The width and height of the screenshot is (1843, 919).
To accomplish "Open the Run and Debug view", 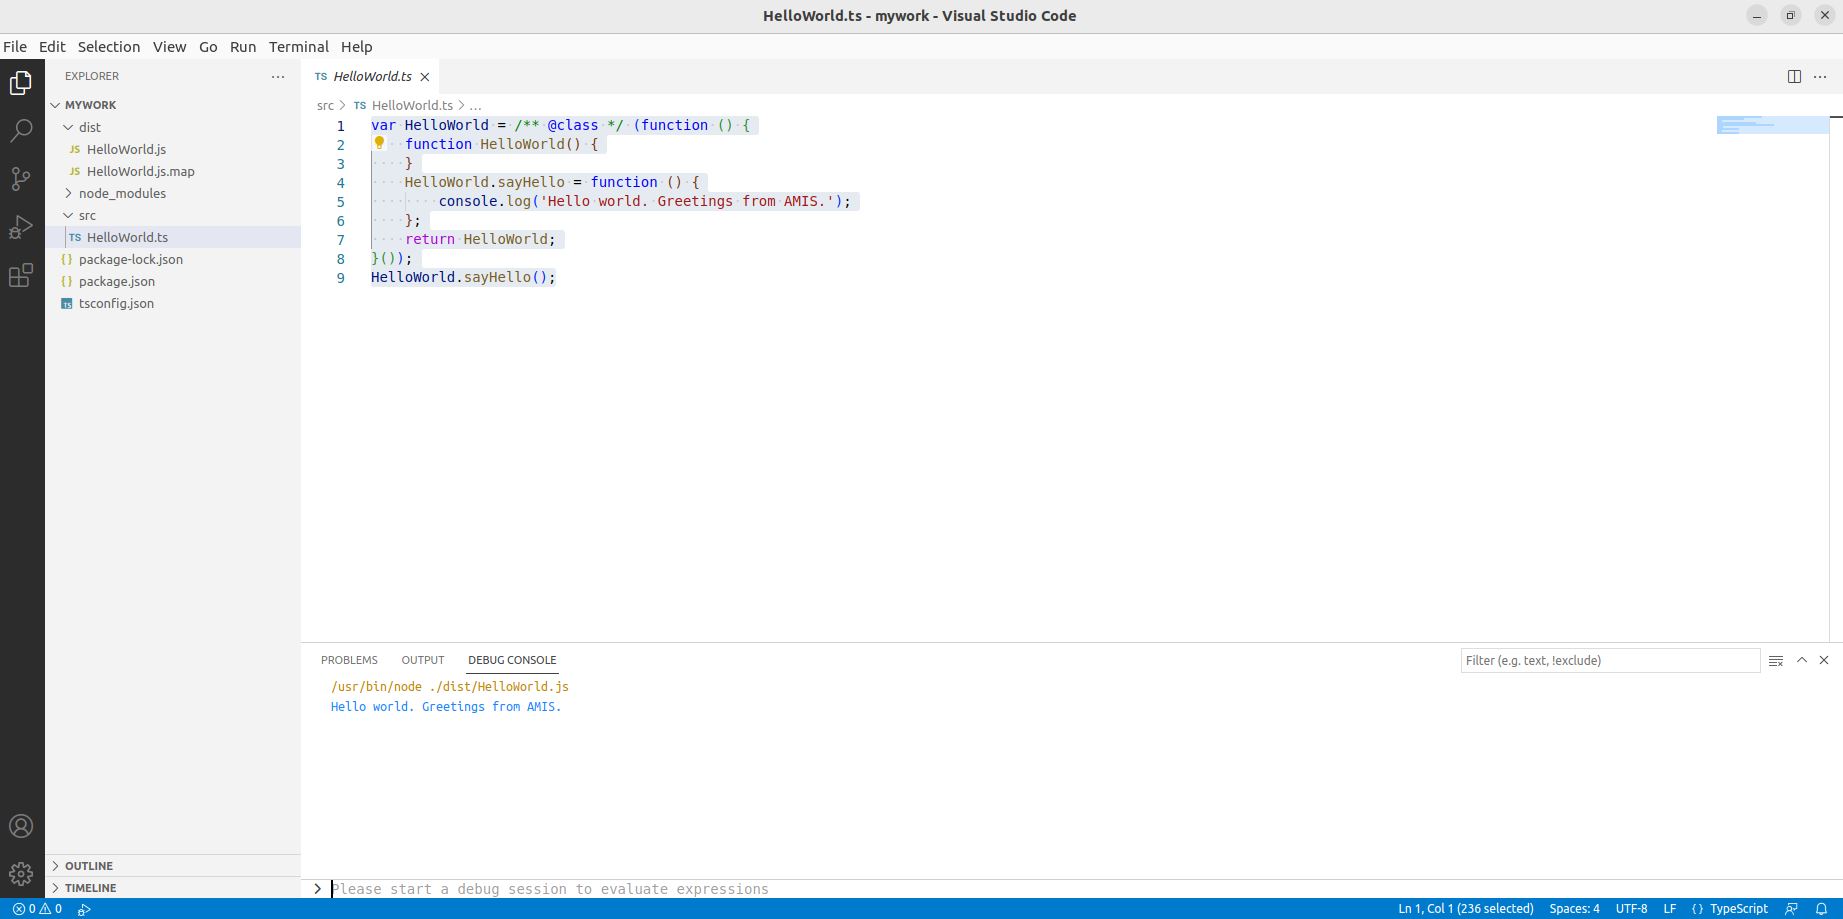I will [21, 228].
